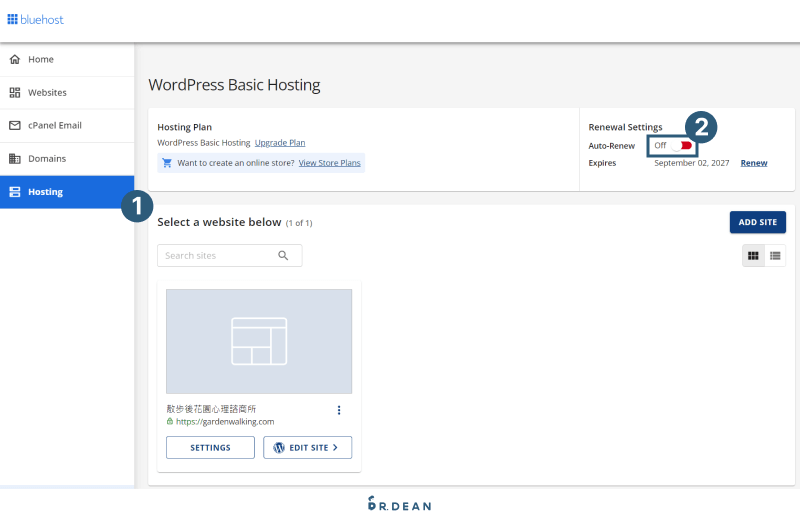
Task: Open https://gardenwalking.com link
Action: pos(225,422)
